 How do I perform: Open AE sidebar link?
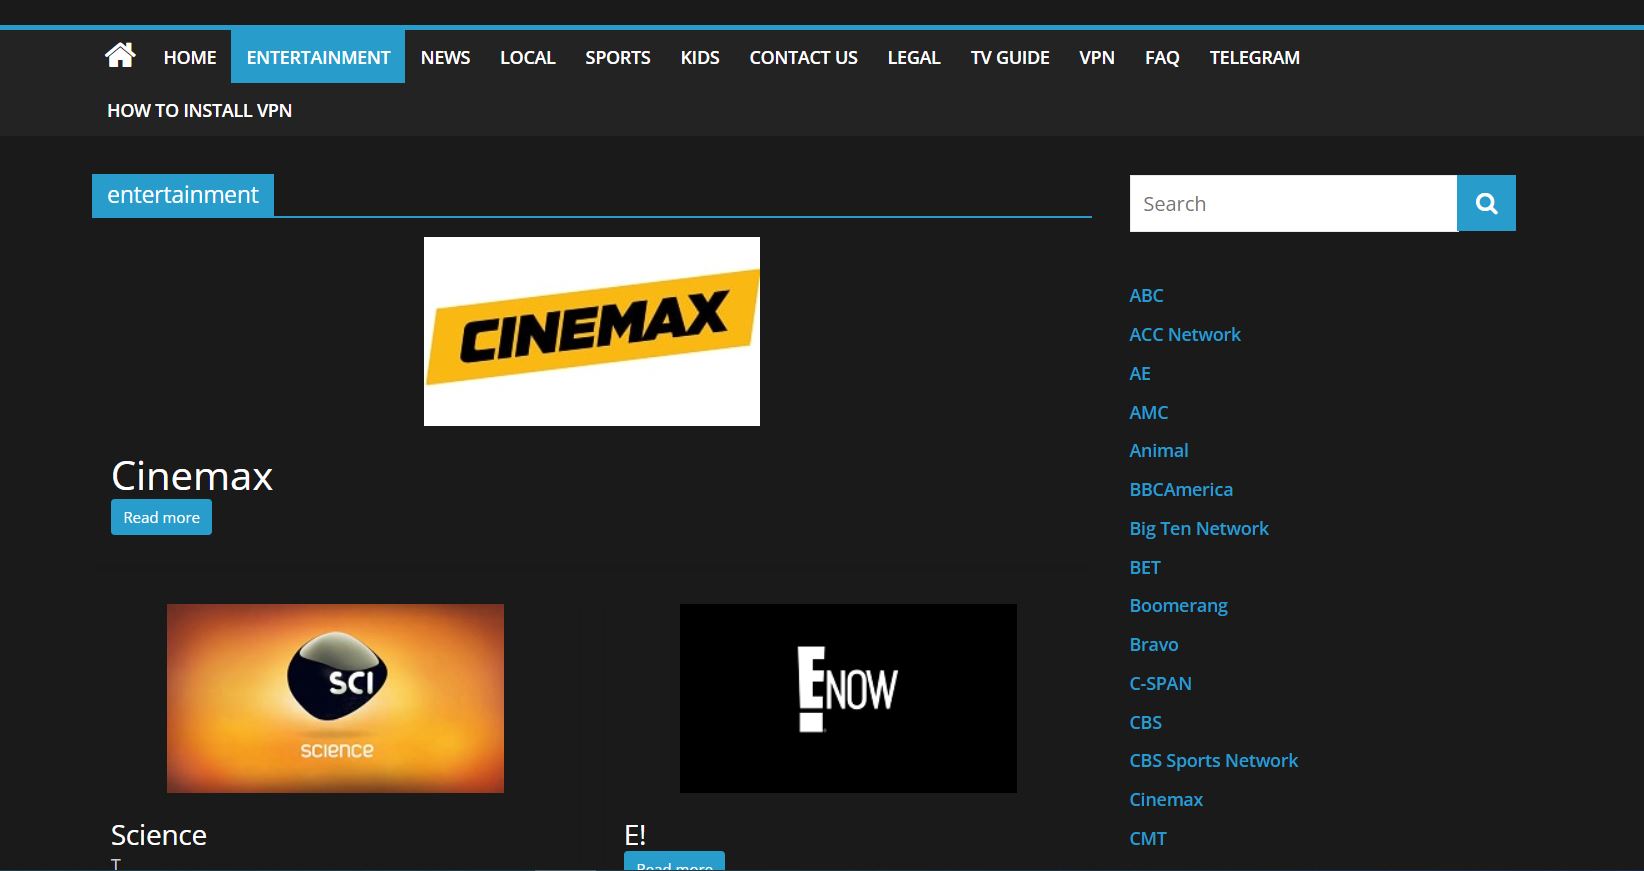pos(1140,373)
